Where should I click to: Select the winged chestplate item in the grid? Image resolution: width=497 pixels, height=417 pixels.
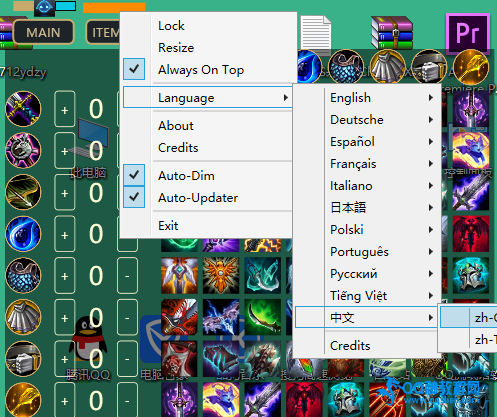coord(179,275)
